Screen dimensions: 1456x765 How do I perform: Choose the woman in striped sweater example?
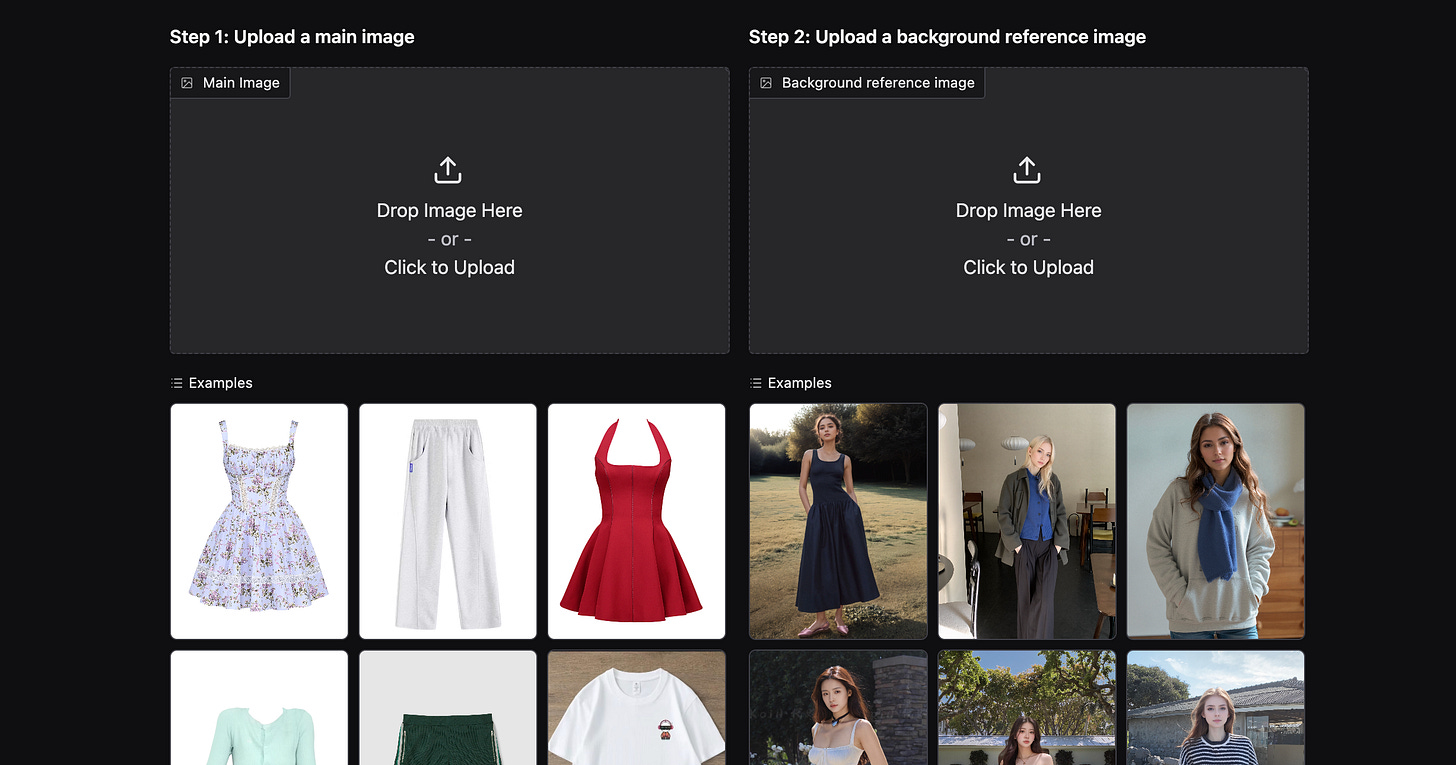[x=1215, y=708]
